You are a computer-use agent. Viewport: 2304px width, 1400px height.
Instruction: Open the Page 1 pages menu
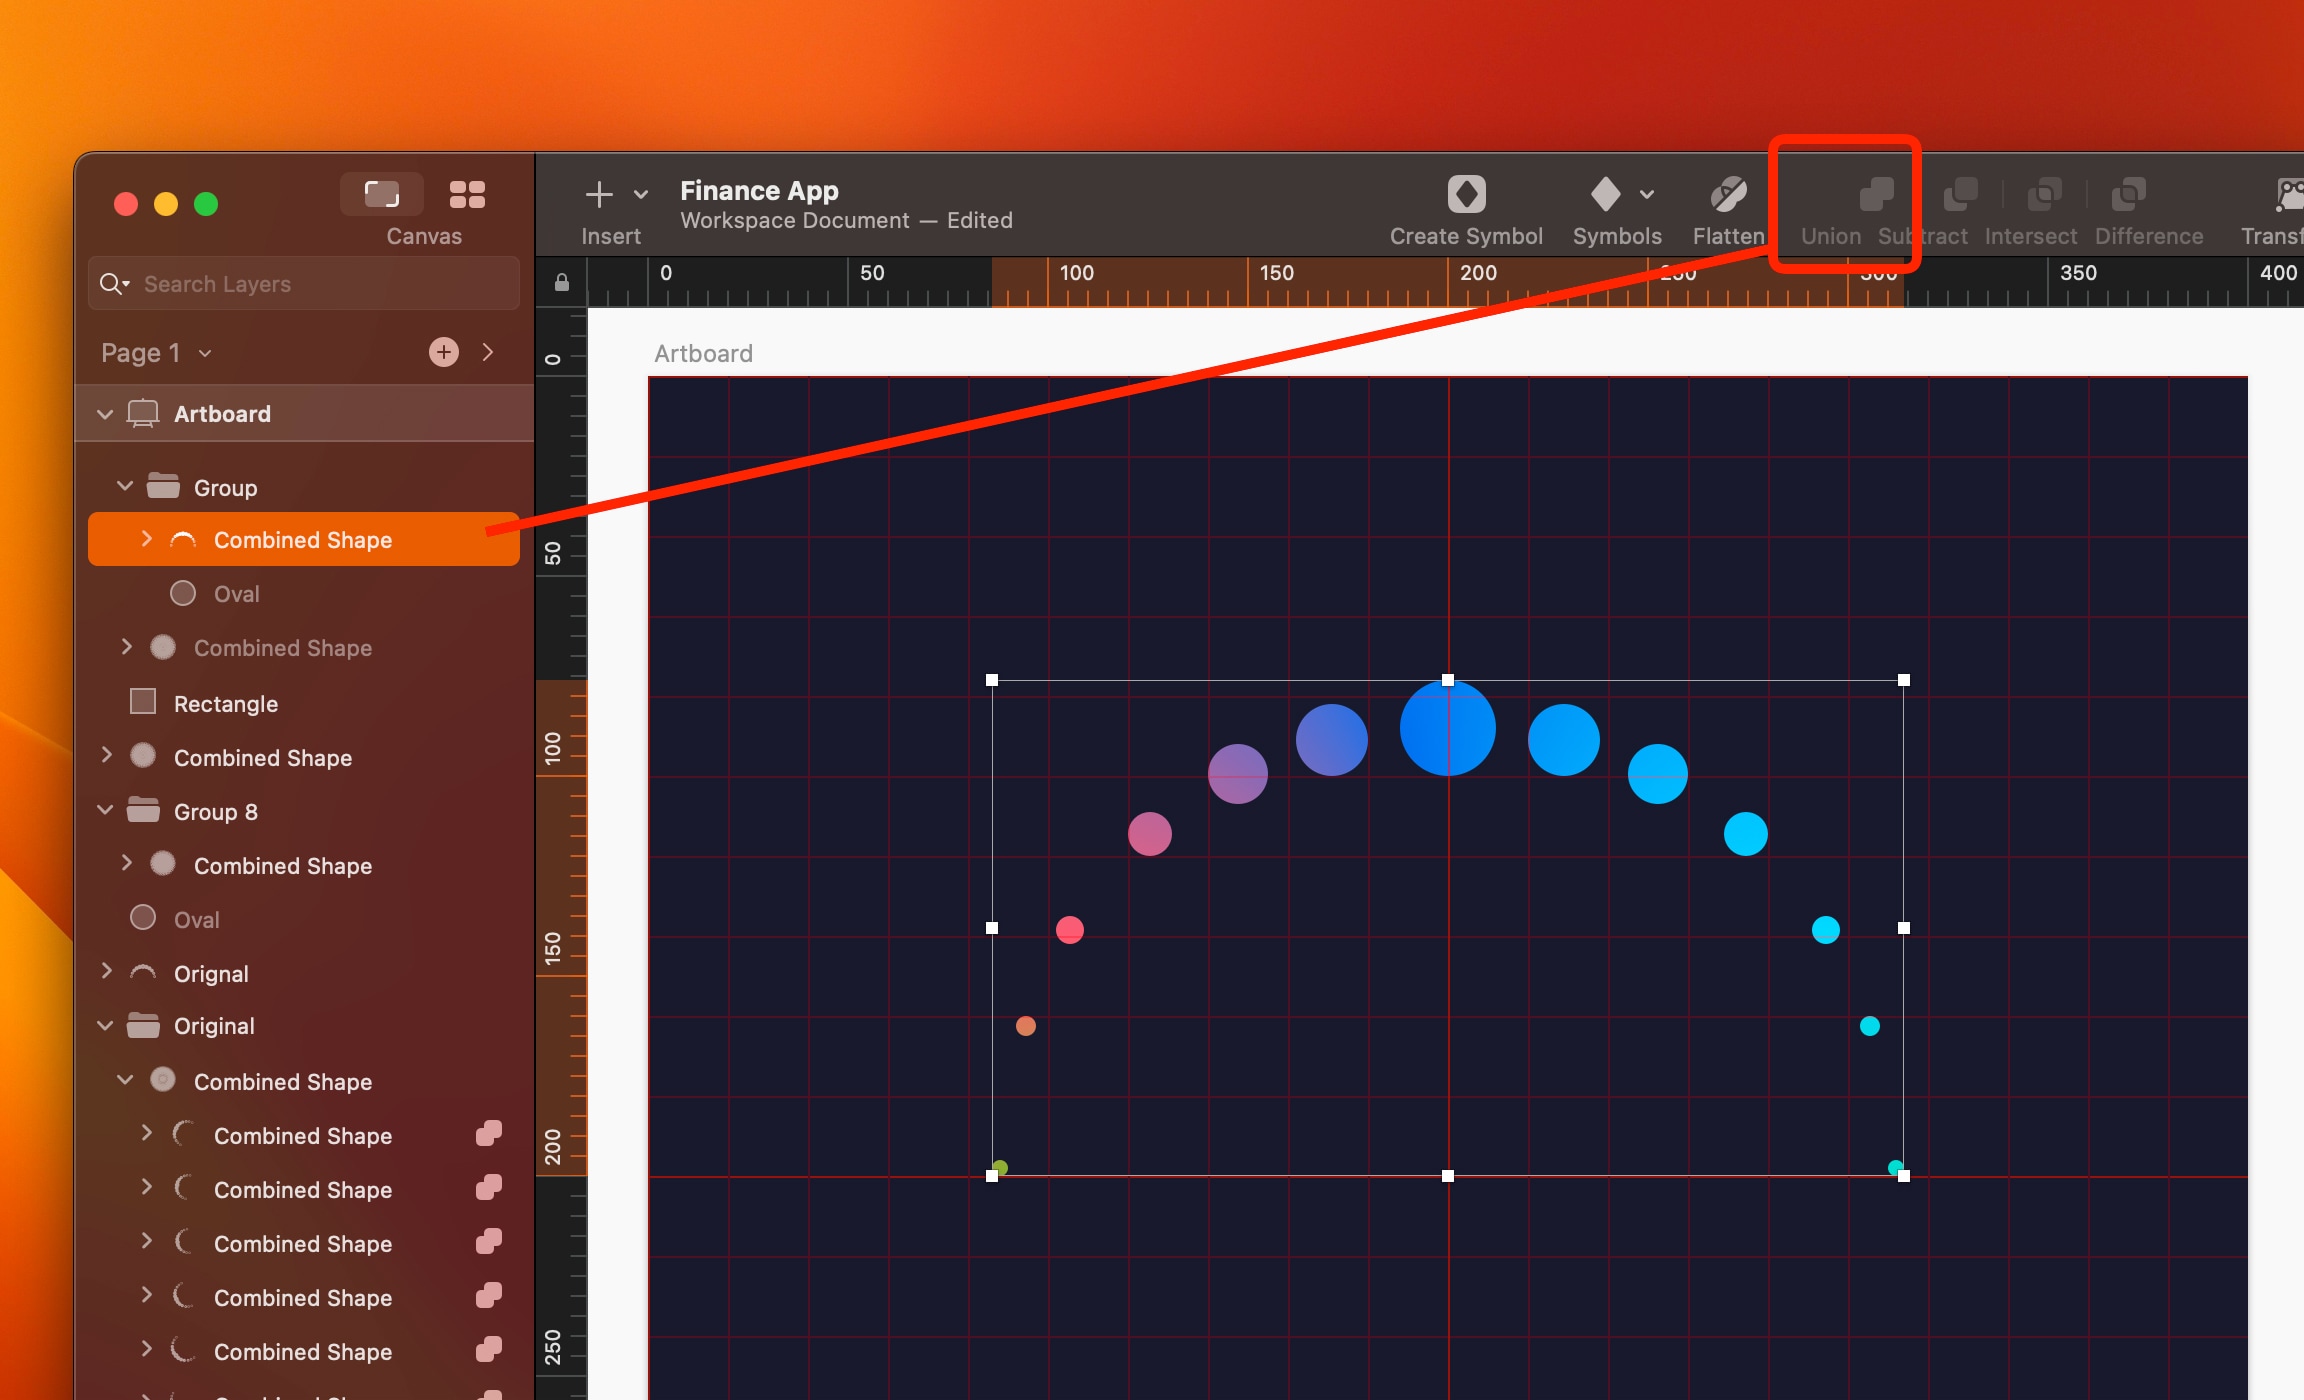coord(205,352)
